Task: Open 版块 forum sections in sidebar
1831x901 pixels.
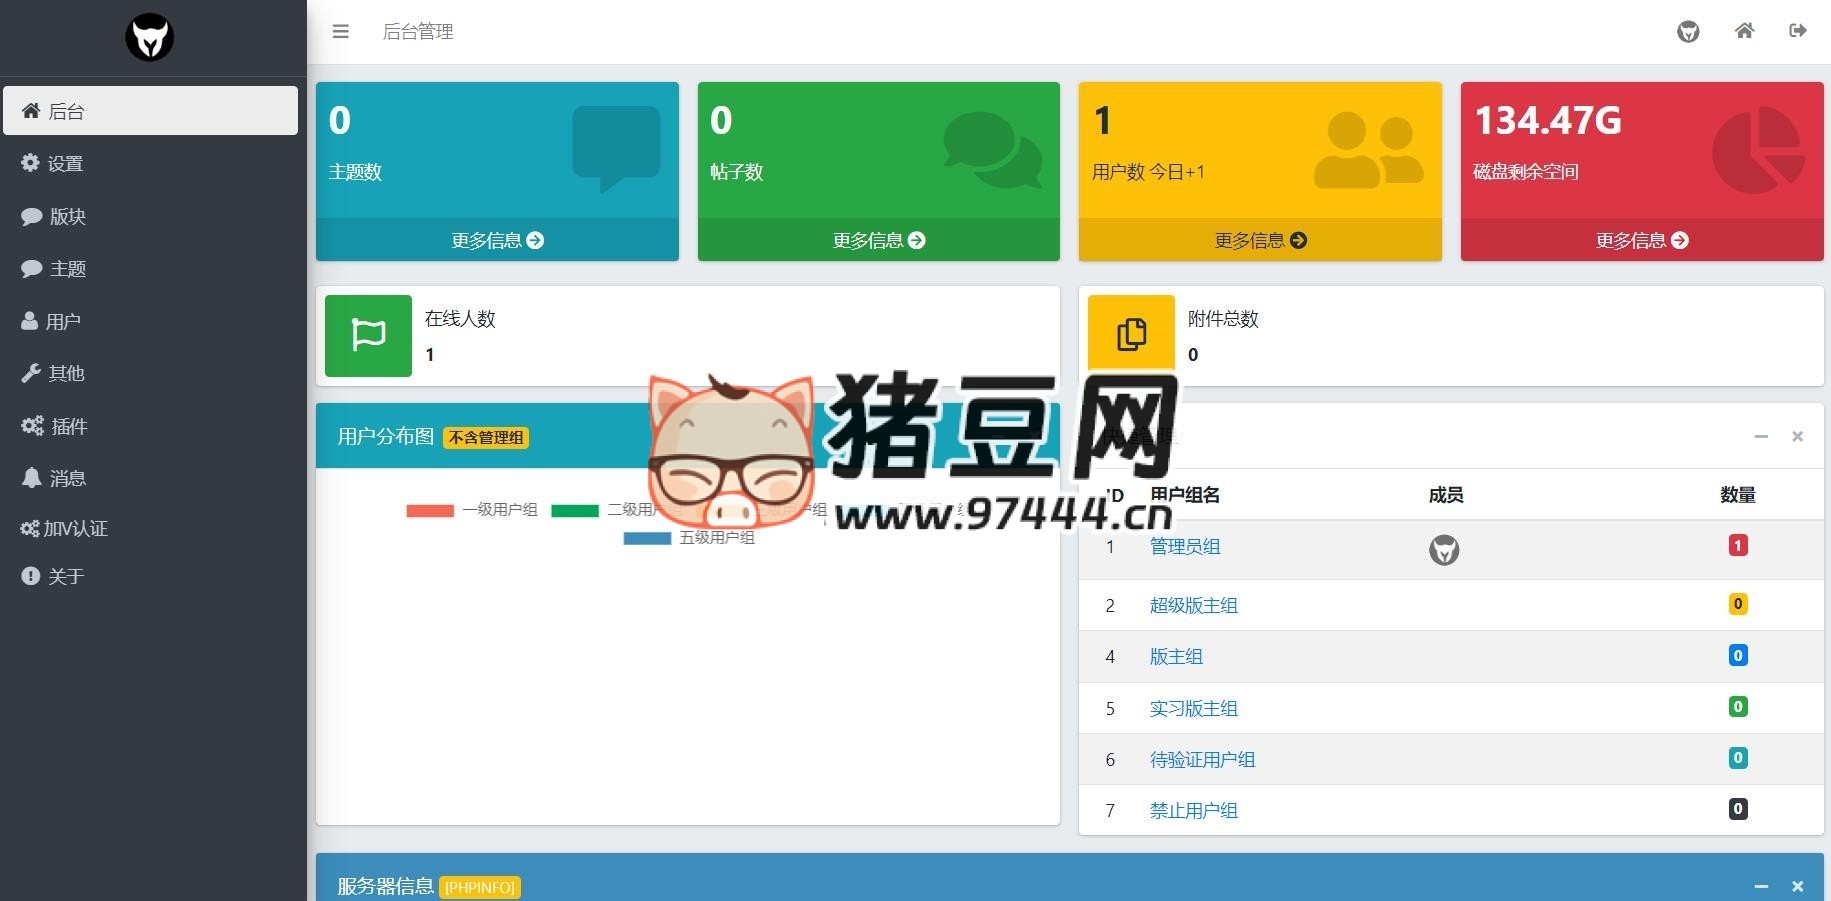Action: 150,216
